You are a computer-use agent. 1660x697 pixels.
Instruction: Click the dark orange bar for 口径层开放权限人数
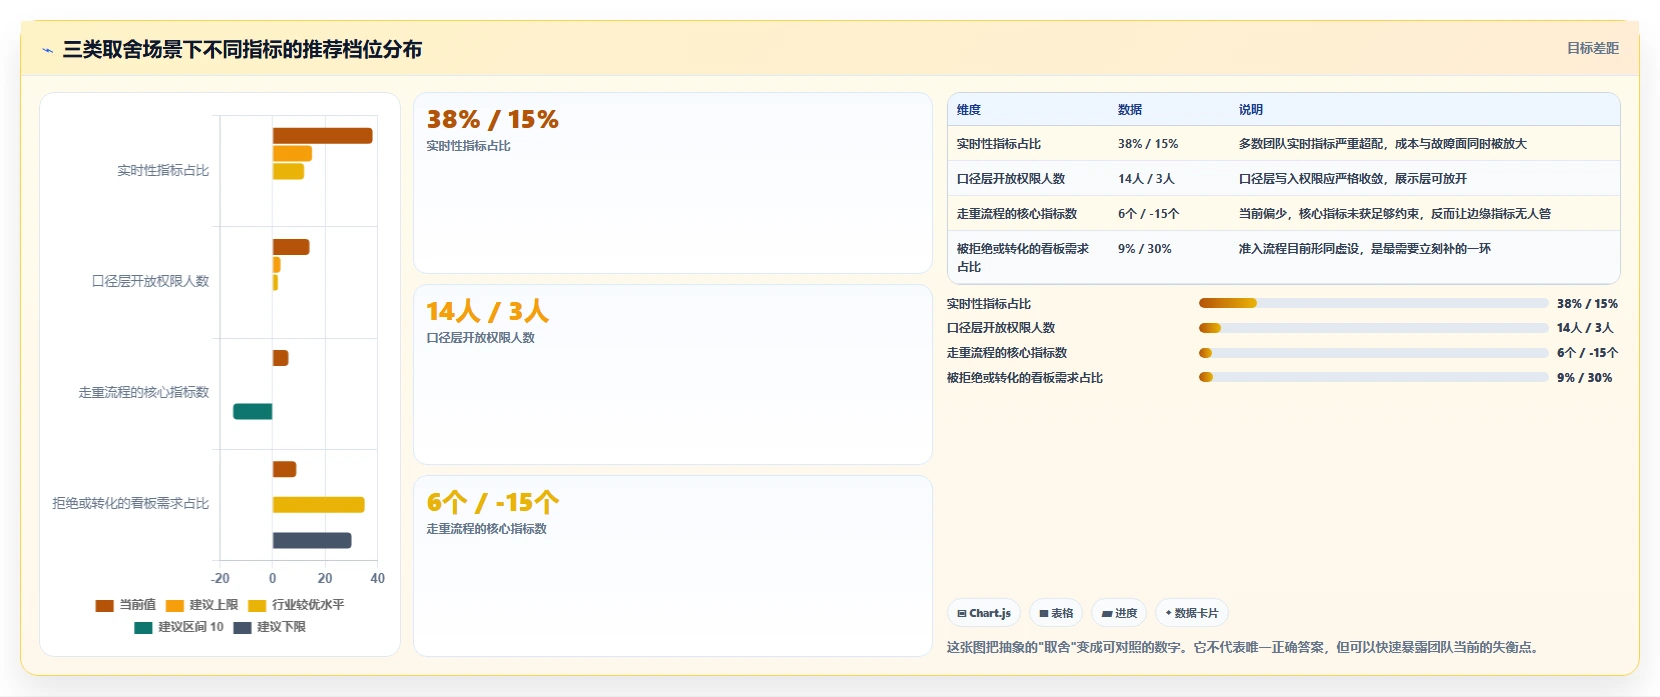pyautogui.click(x=291, y=247)
